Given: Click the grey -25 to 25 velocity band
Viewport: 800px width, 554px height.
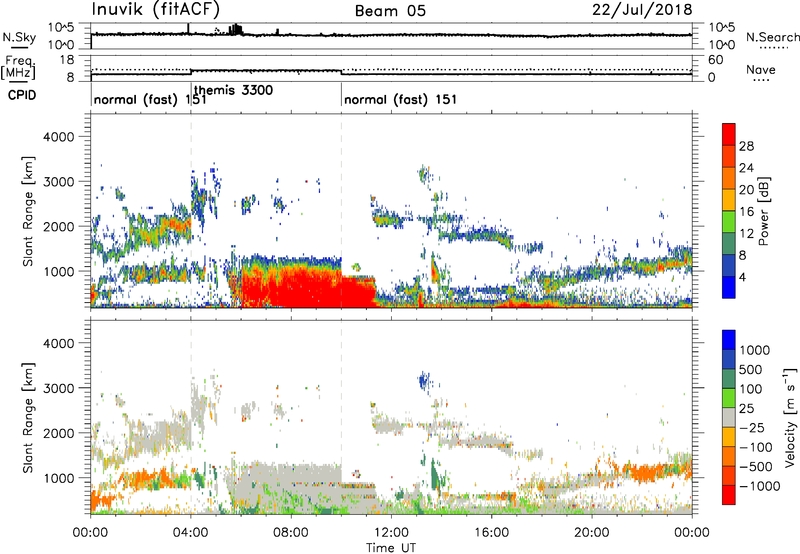Looking at the screenshot, I should pyautogui.click(x=729, y=418).
